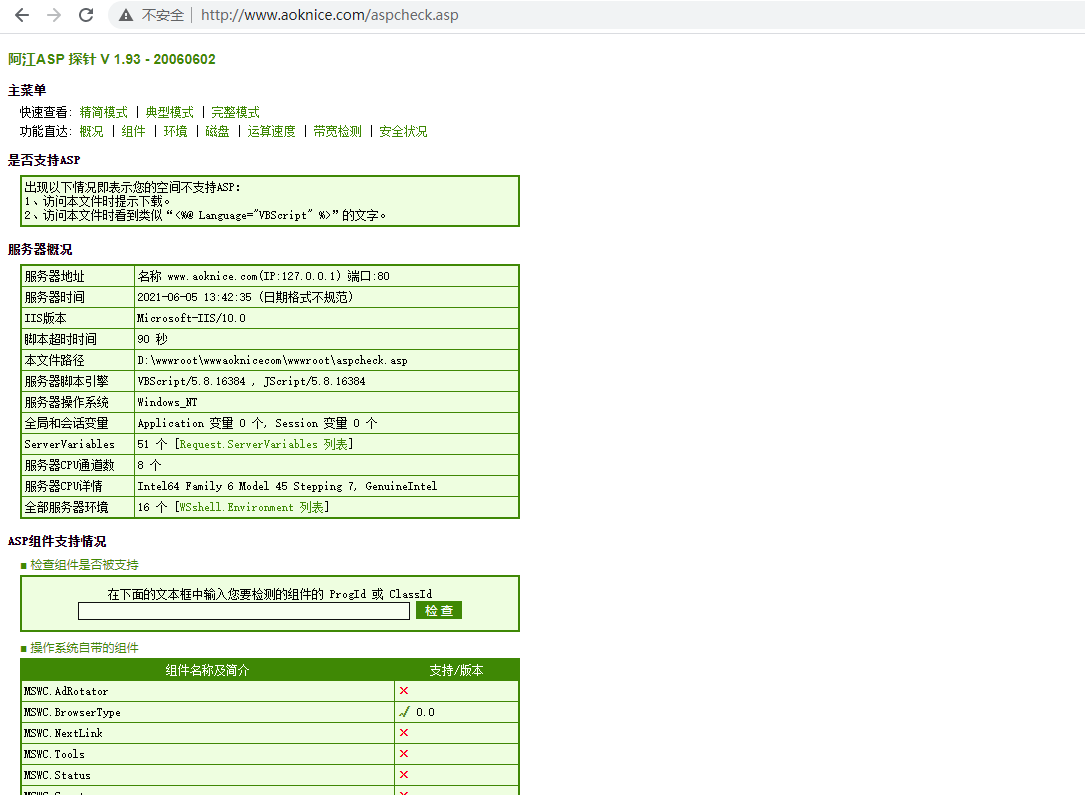Open Request.ServerVariables 列表 link
Screen dimensions: 1085x795
tap(263, 444)
